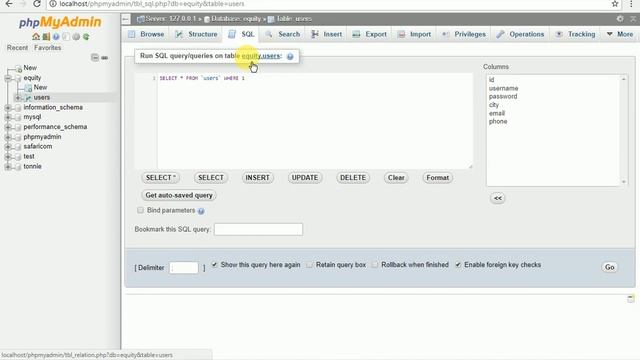Open the Favorites list in sidebar
640x360 pixels.
point(47,48)
